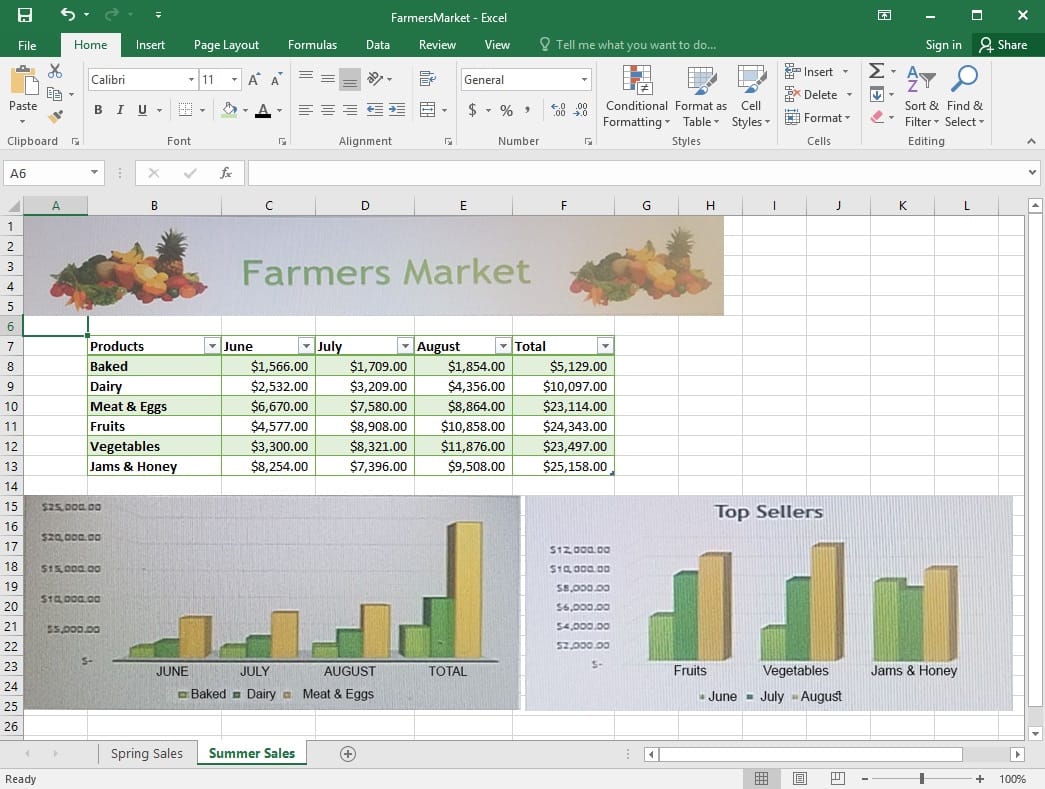Apply Percent Style number format
Viewport: 1045px width, 789px height.
[x=506, y=110]
